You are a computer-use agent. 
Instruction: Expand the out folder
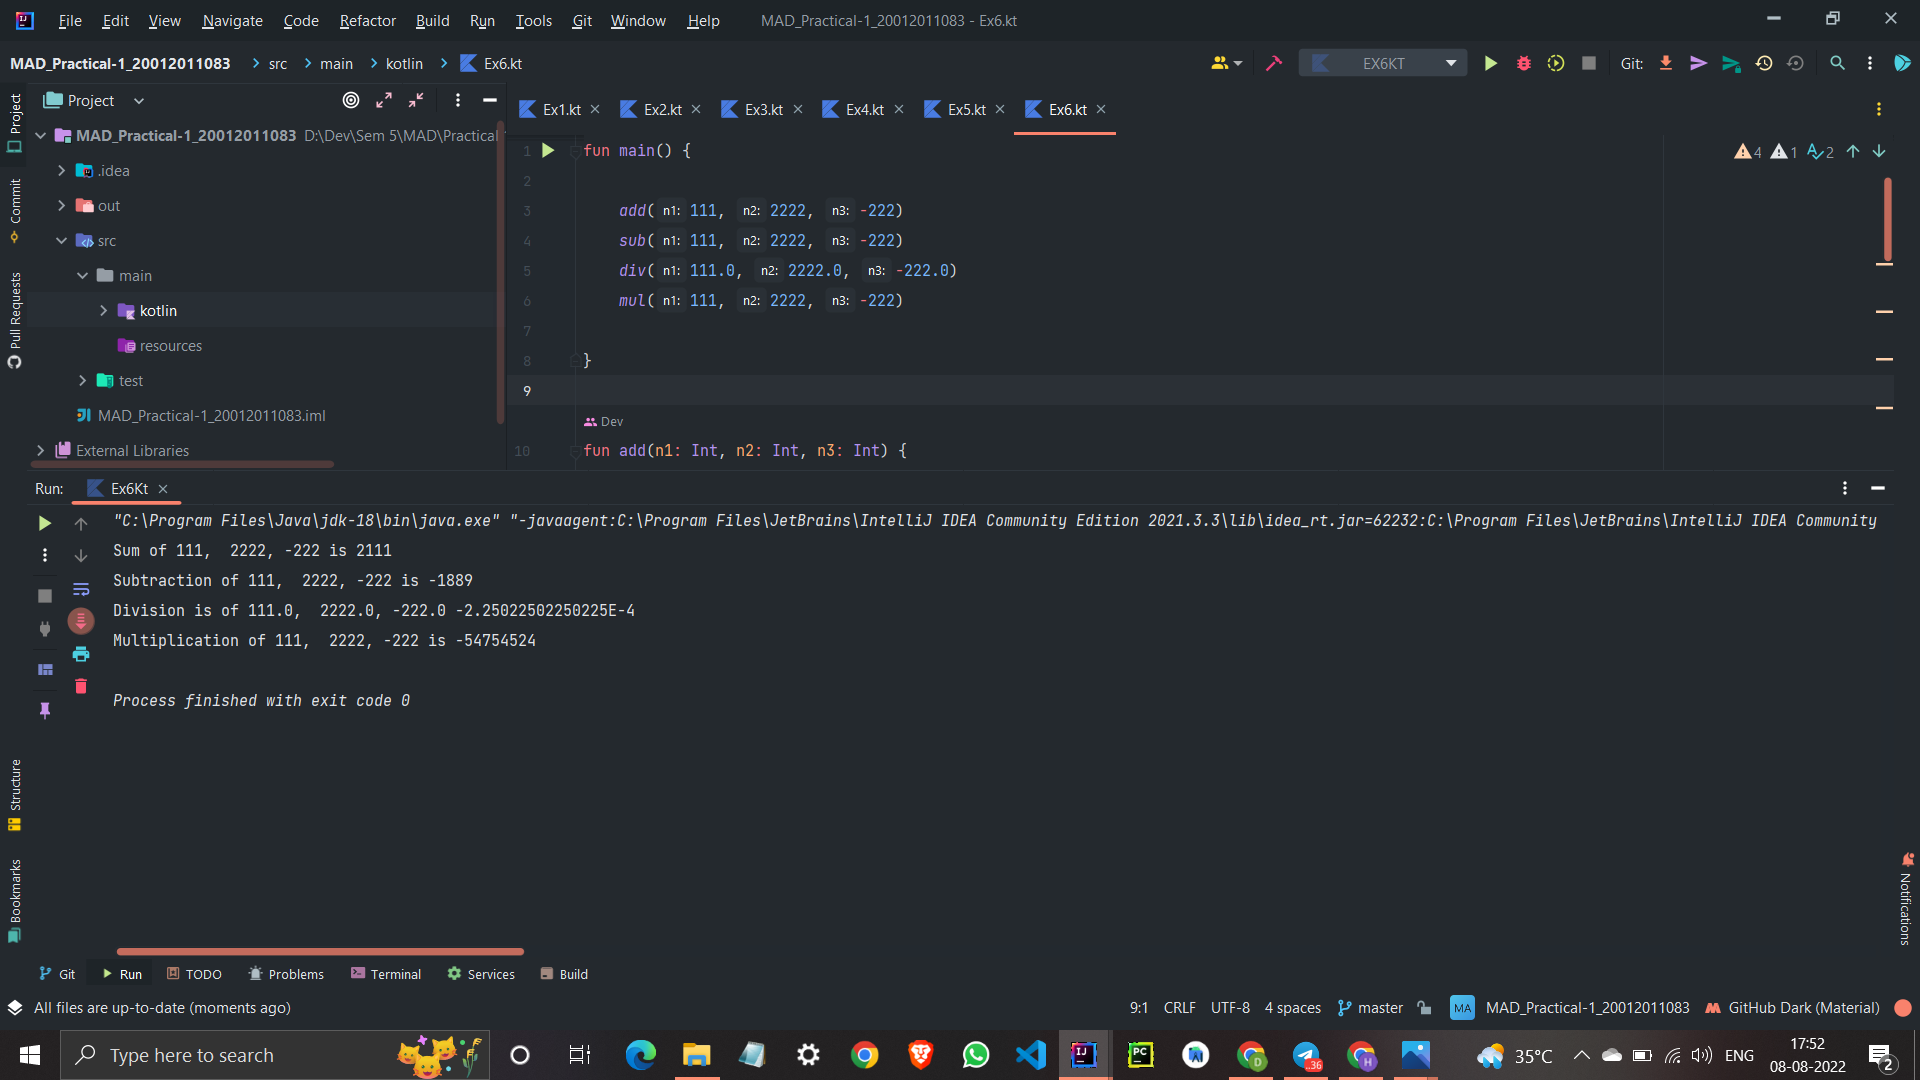click(62, 205)
